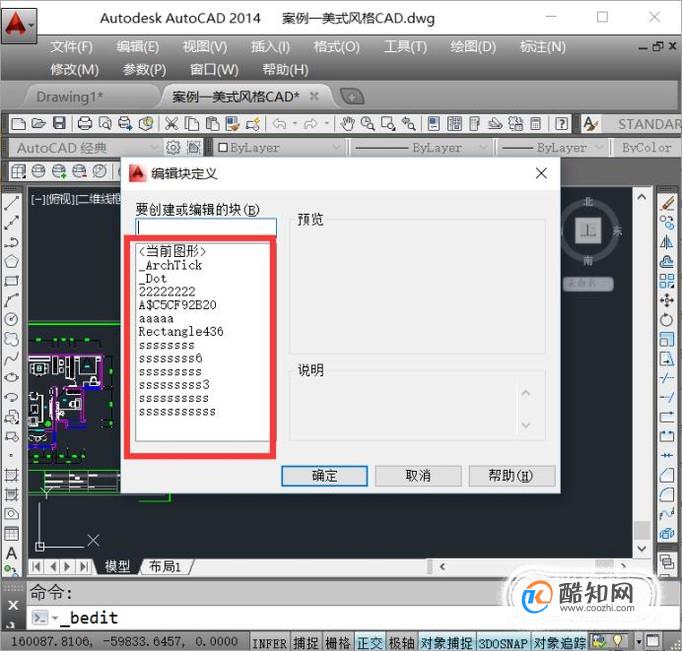Click the drawing area vertical scrollbar down arrow
The width and height of the screenshot is (682, 651).
[x=642, y=549]
